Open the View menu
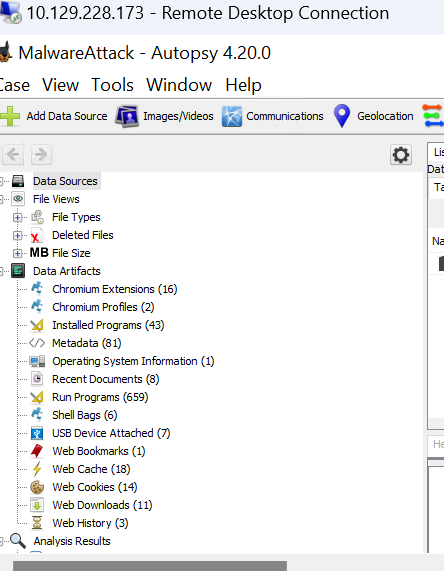The height and width of the screenshot is (571, 444). [x=60, y=85]
